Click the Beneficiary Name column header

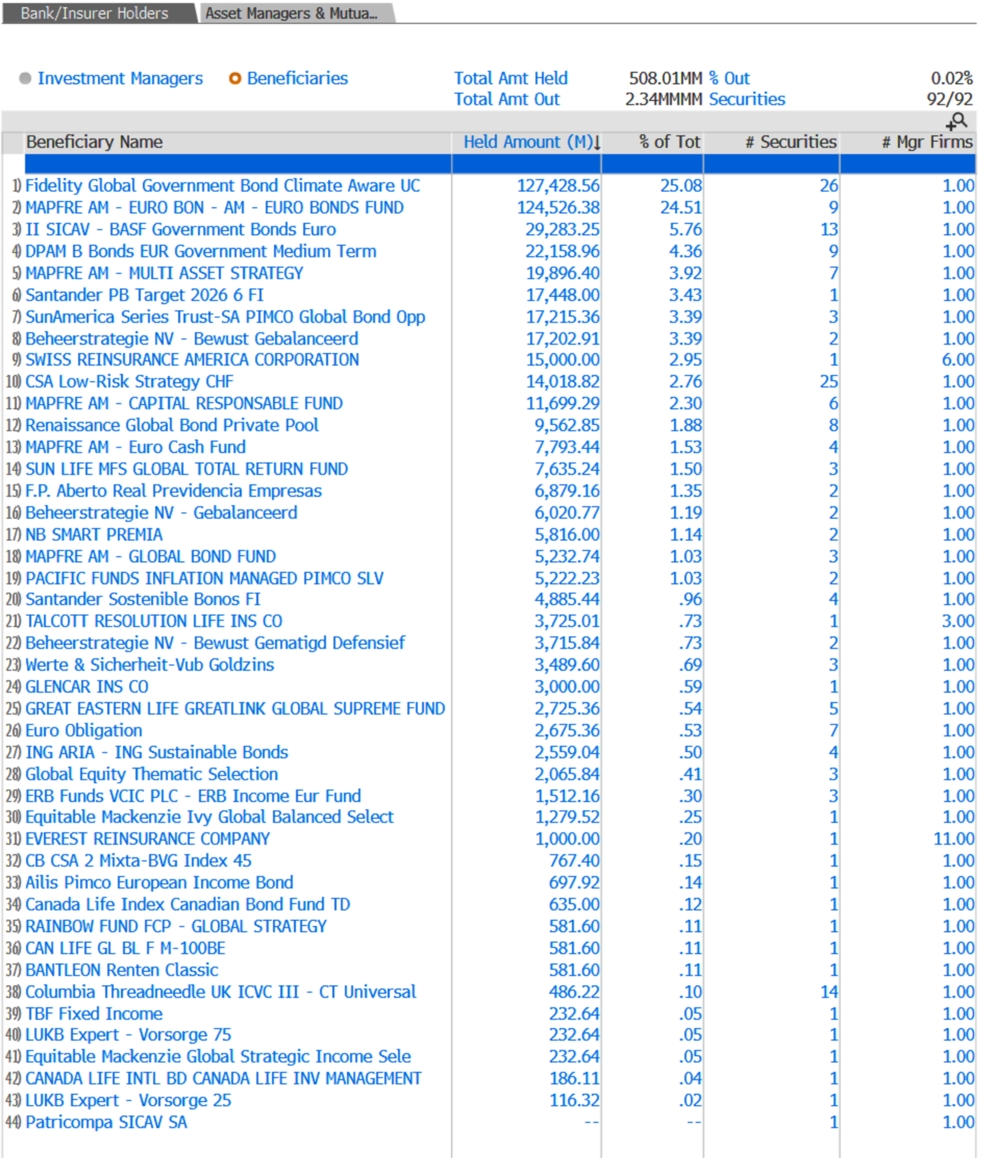point(94,142)
